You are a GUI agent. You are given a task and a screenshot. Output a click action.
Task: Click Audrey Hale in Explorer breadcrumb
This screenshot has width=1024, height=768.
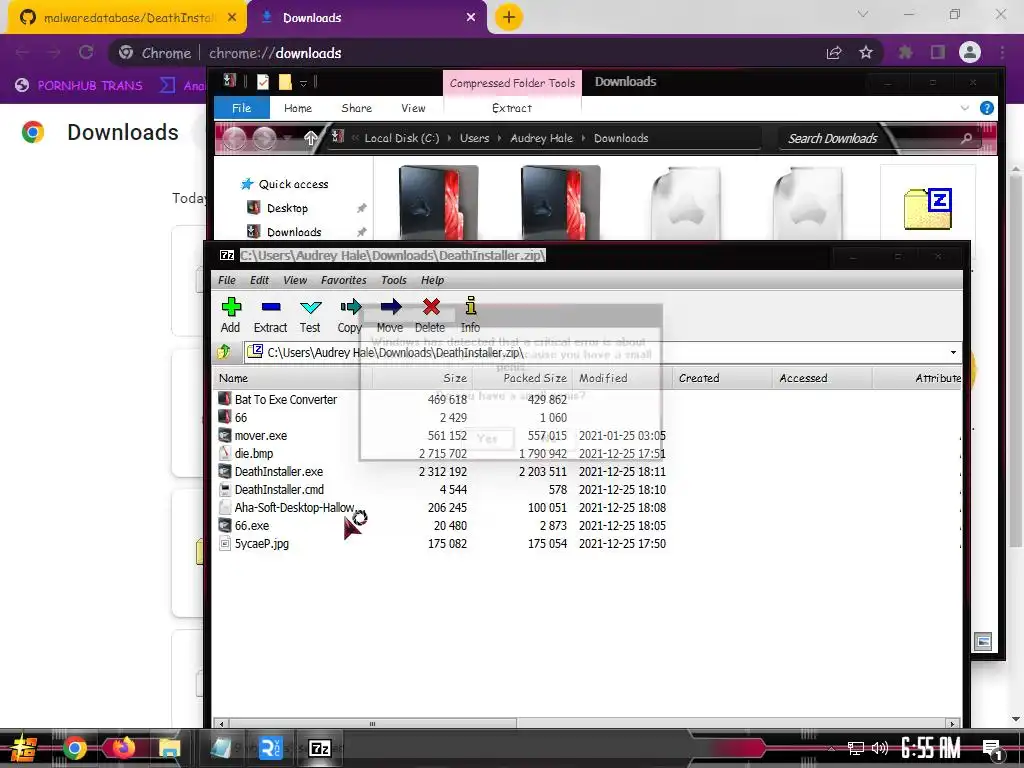tap(541, 138)
